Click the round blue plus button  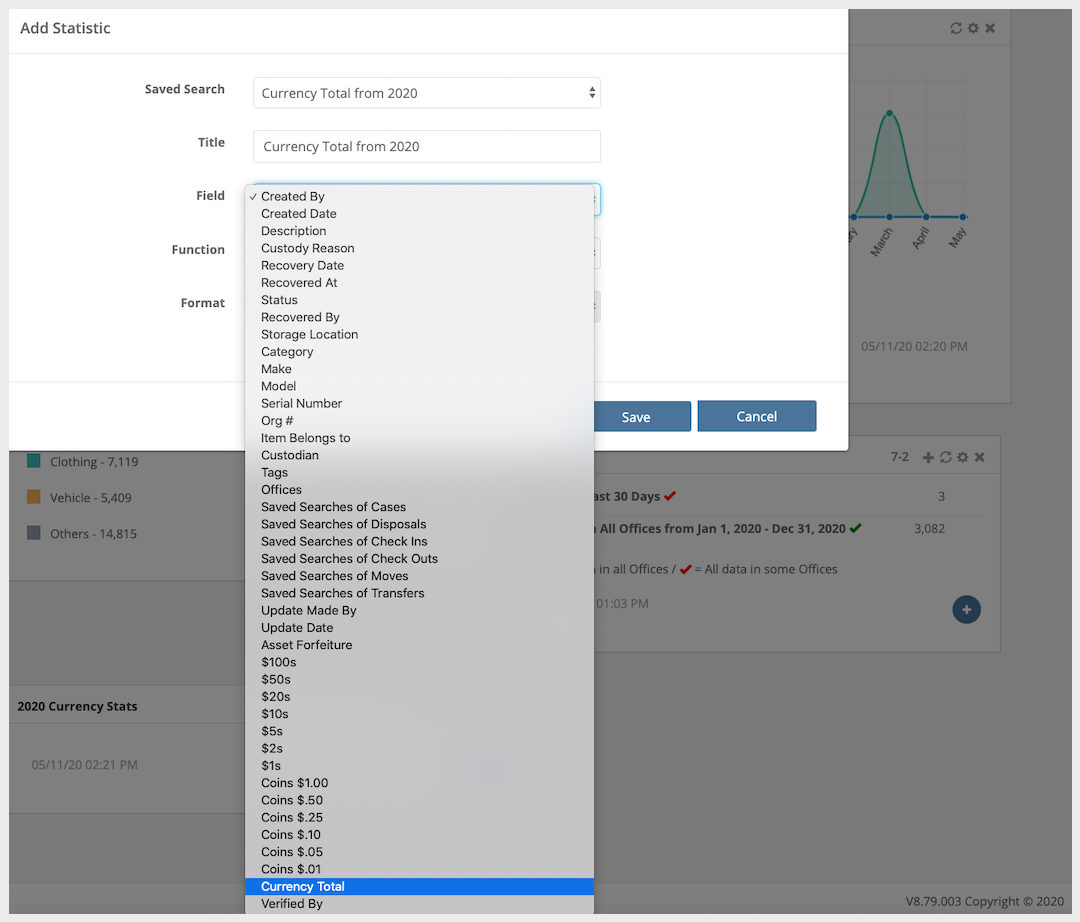pyautogui.click(x=966, y=609)
